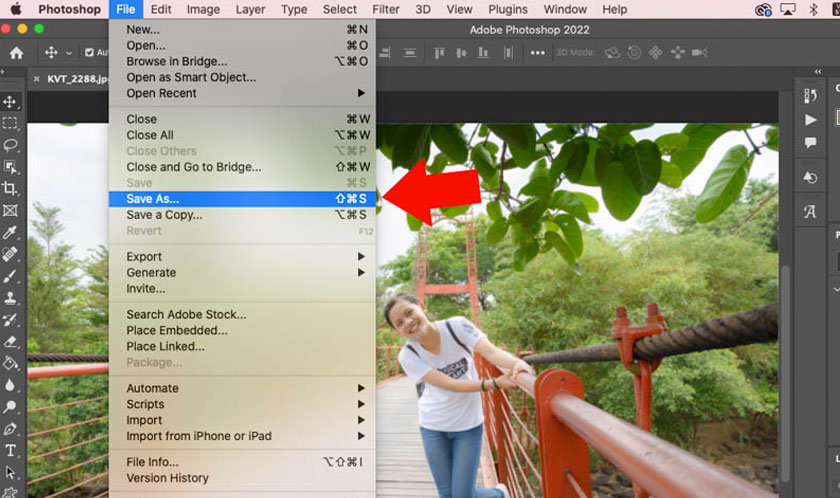The width and height of the screenshot is (840, 498).
Task: Click the three-dots more align options
Action: (x=538, y=53)
